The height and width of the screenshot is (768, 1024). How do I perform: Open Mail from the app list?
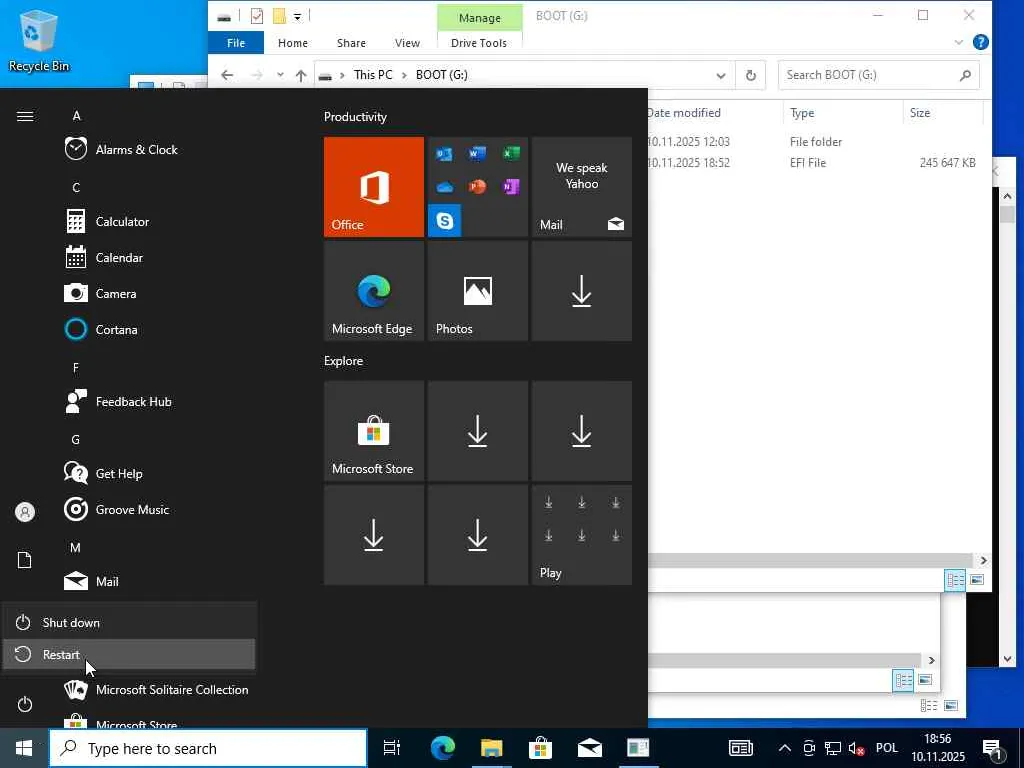[x=91, y=581]
